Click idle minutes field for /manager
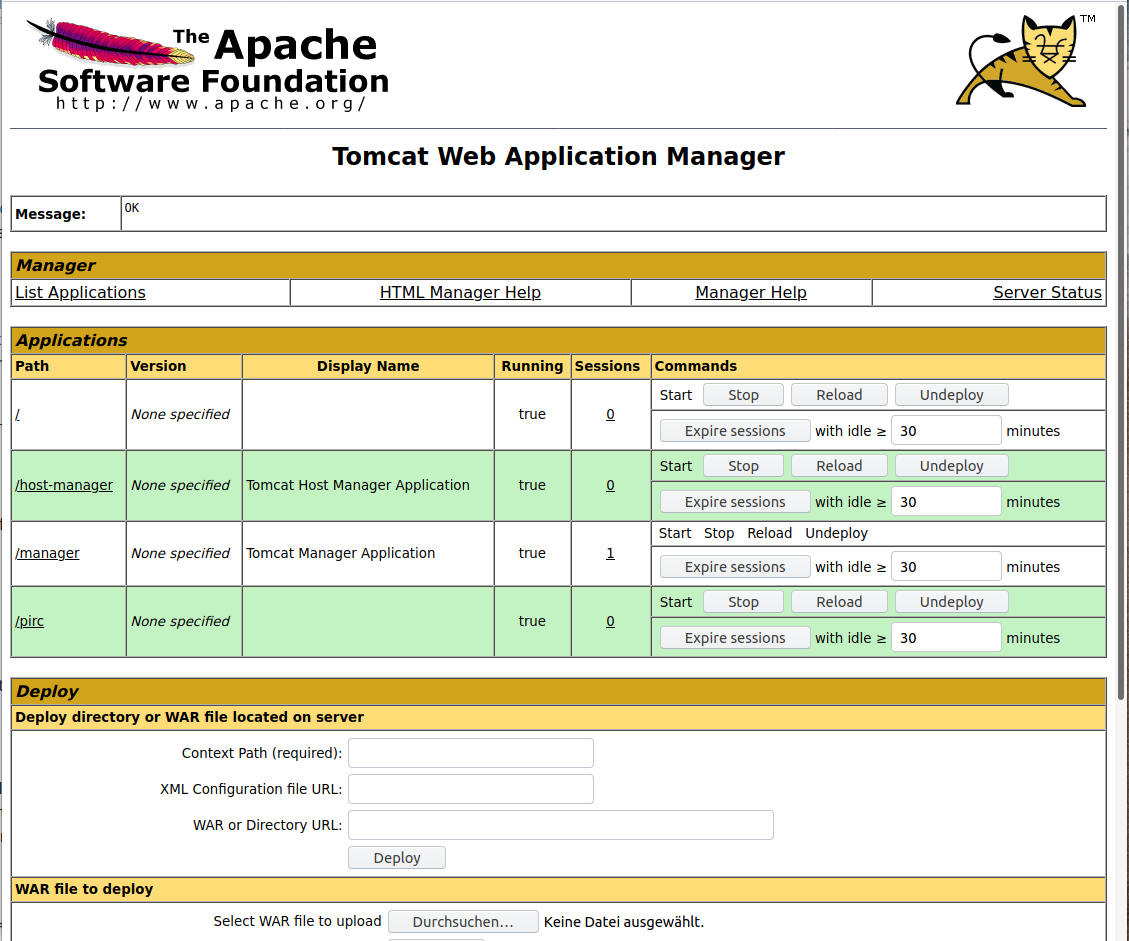The width and height of the screenshot is (1129, 941). pos(946,567)
